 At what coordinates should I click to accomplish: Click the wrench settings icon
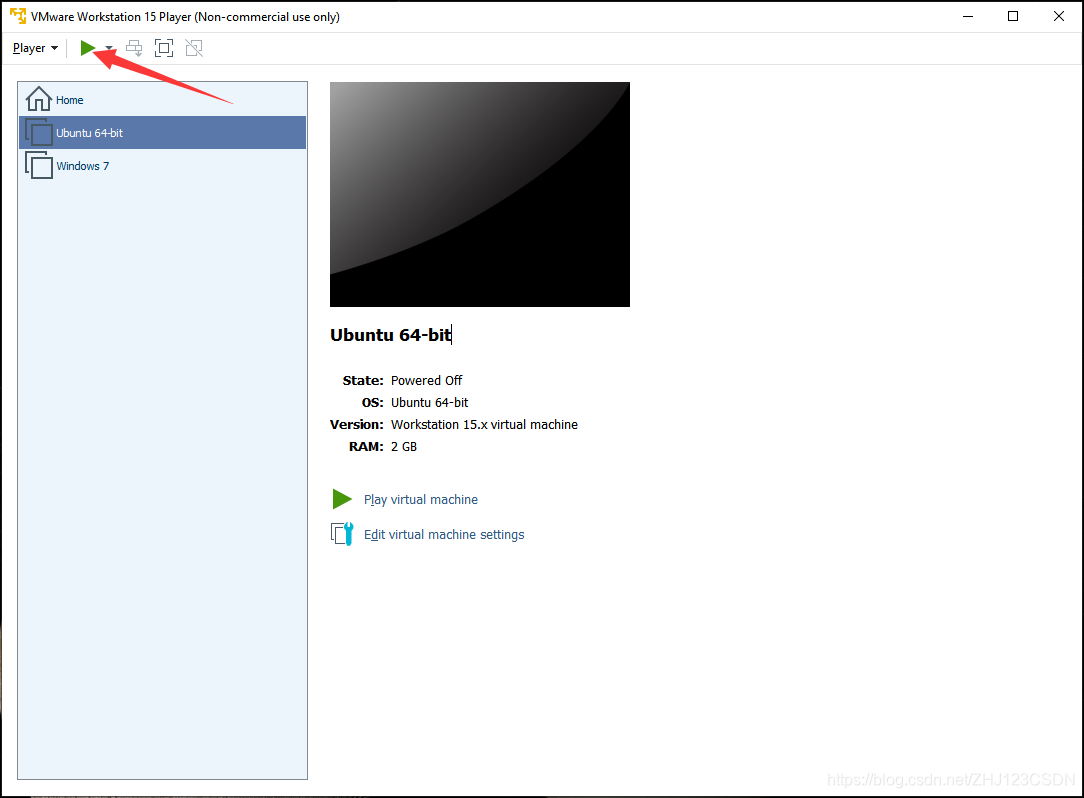point(342,534)
